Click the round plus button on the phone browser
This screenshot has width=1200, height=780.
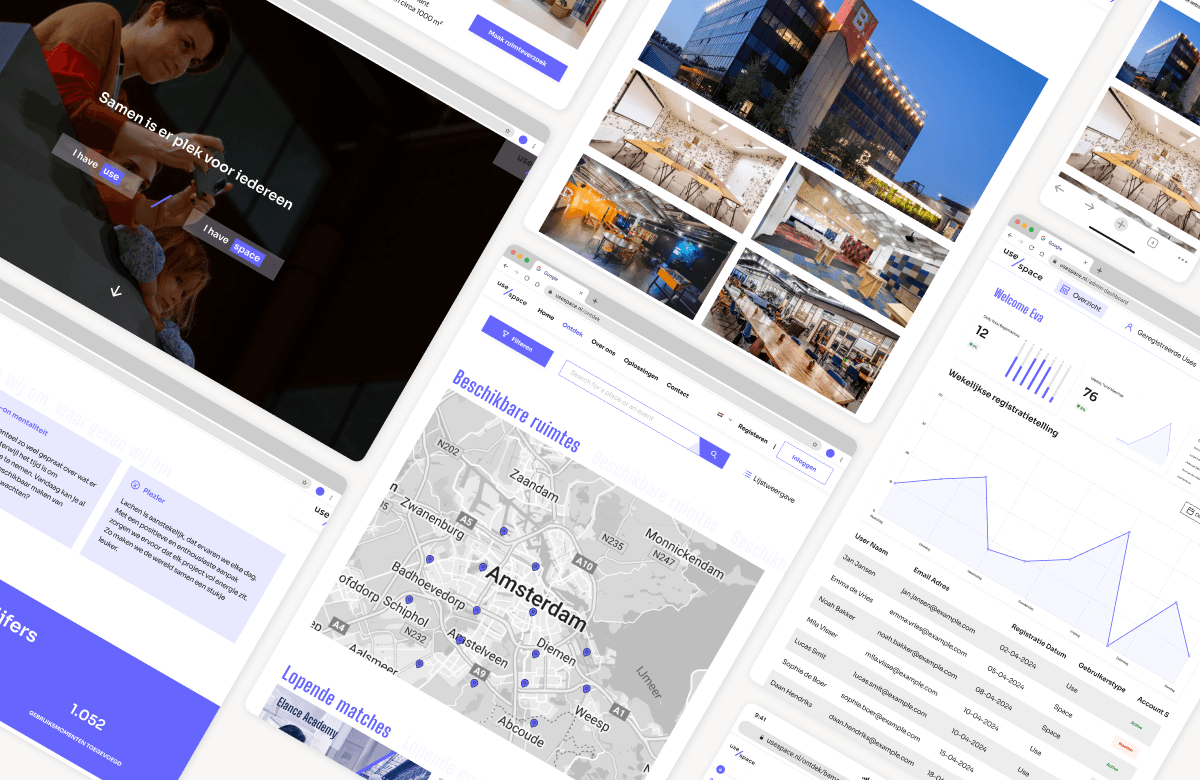pos(1121,224)
